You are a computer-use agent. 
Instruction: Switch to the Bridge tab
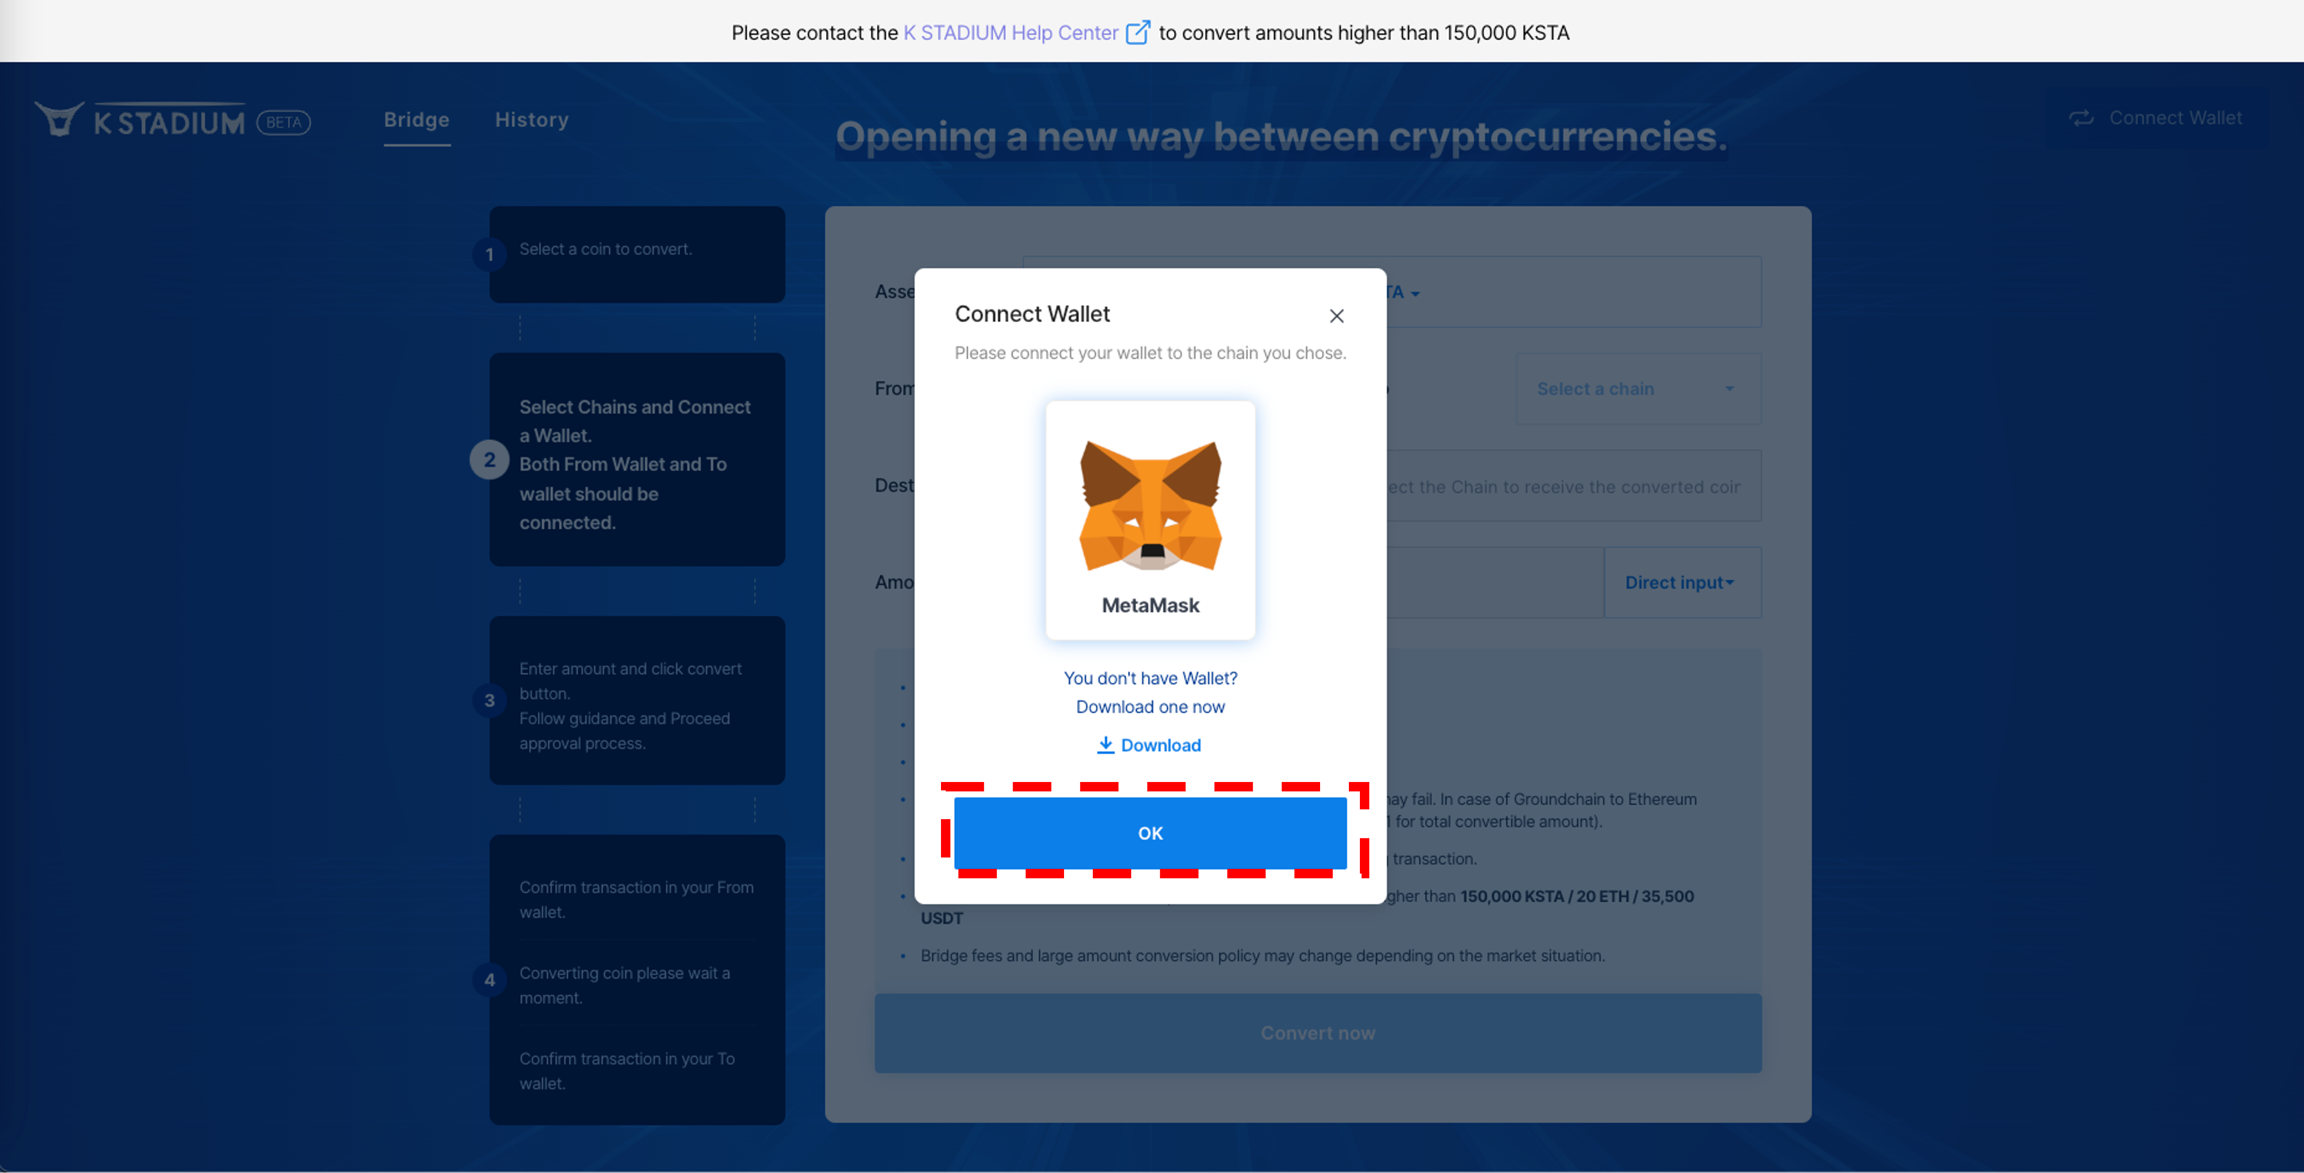point(416,120)
